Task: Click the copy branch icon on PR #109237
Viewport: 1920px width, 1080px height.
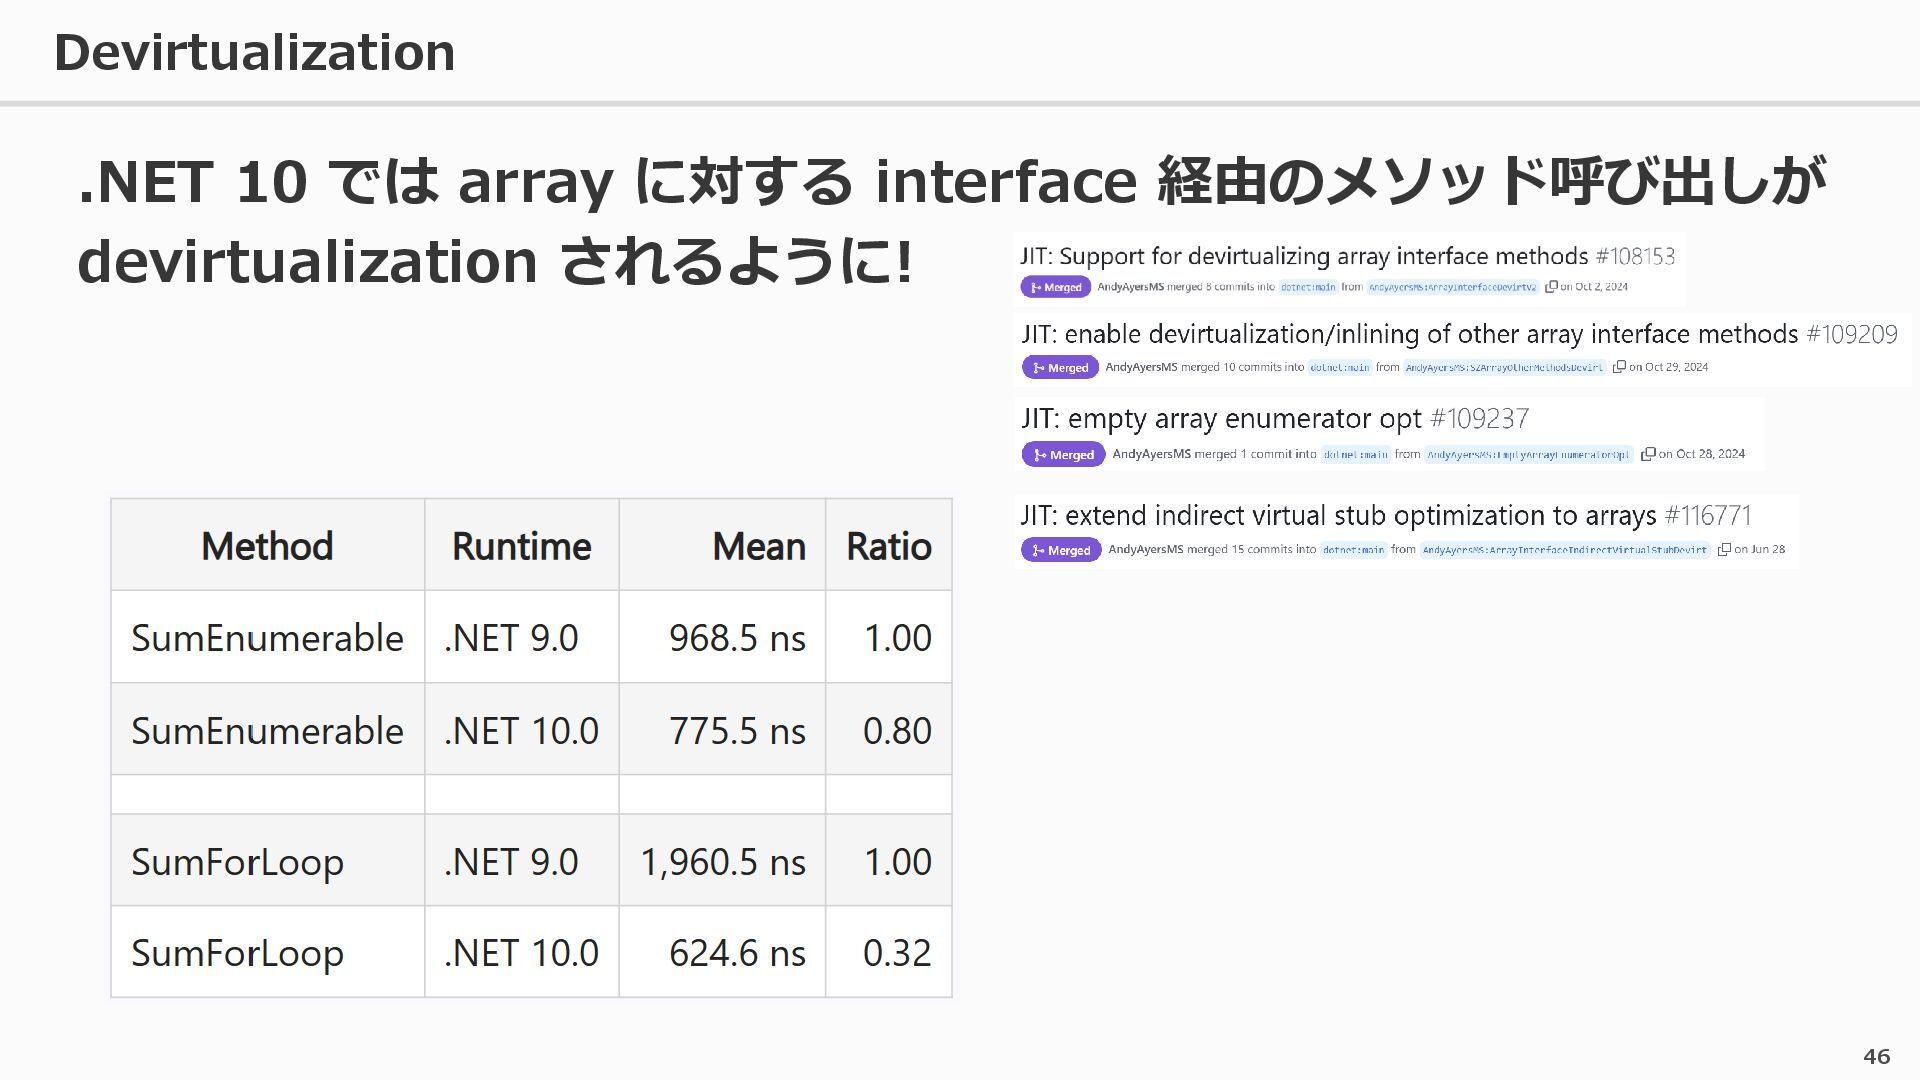Action: [x=1648, y=454]
